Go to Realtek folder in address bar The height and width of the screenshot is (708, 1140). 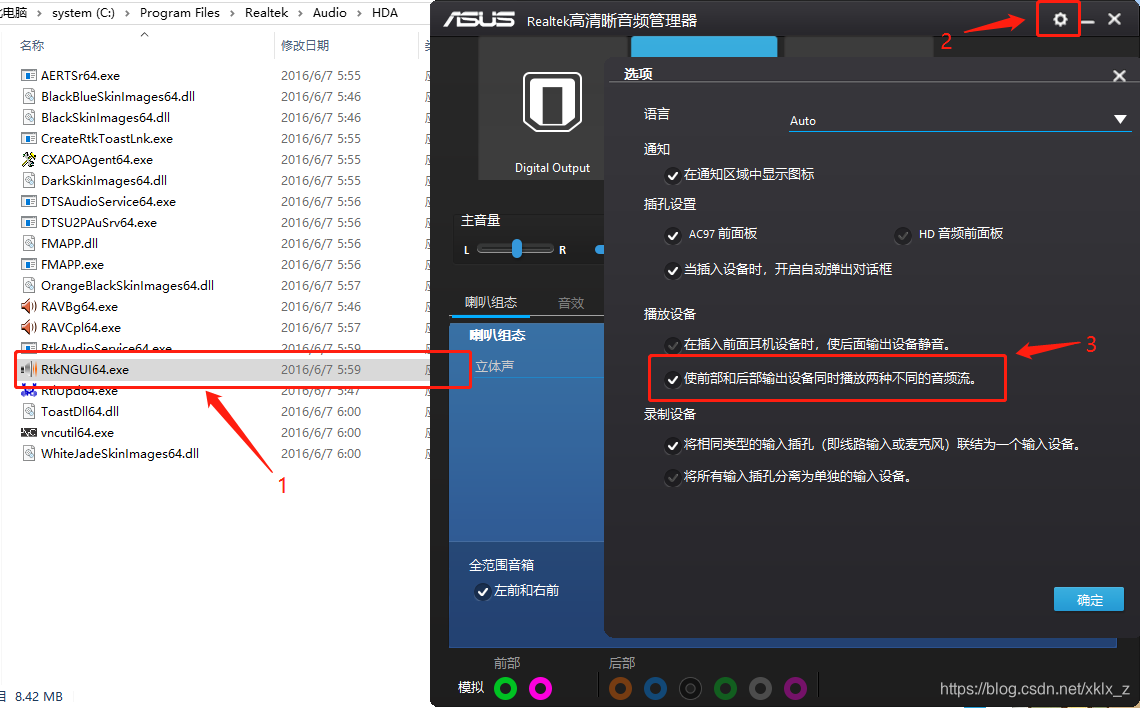coord(266,13)
